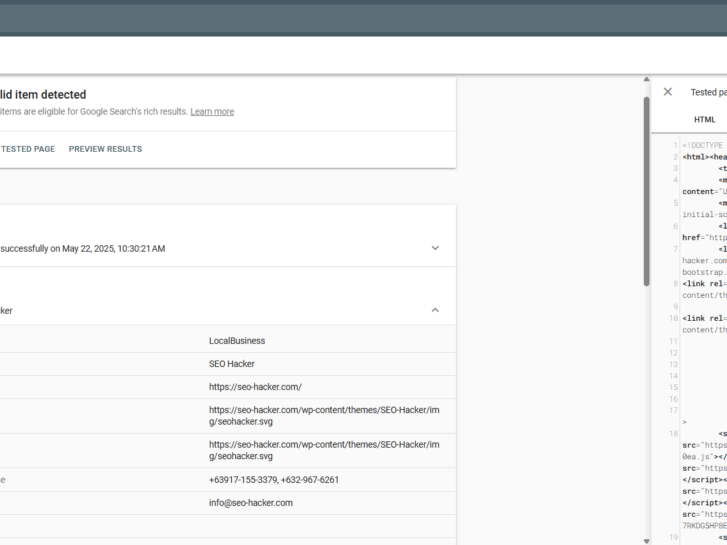This screenshot has height=545, width=727.
Task: Select the phone numbers +63917-155-3379 value
Action: (x=274, y=480)
